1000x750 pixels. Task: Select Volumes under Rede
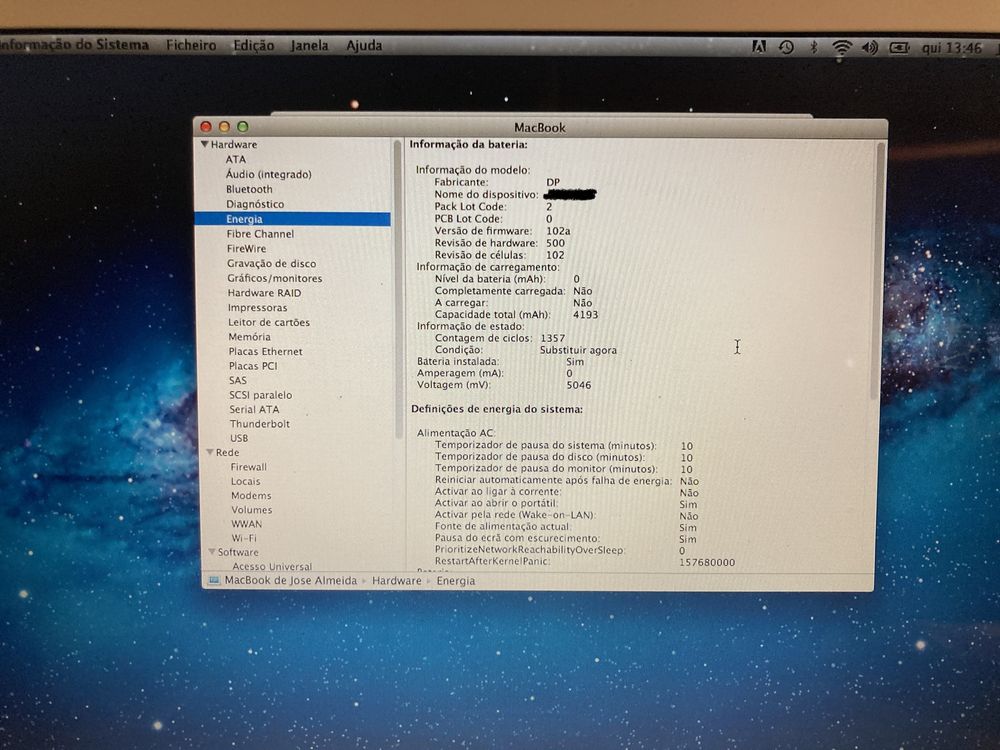pyautogui.click(x=252, y=510)
